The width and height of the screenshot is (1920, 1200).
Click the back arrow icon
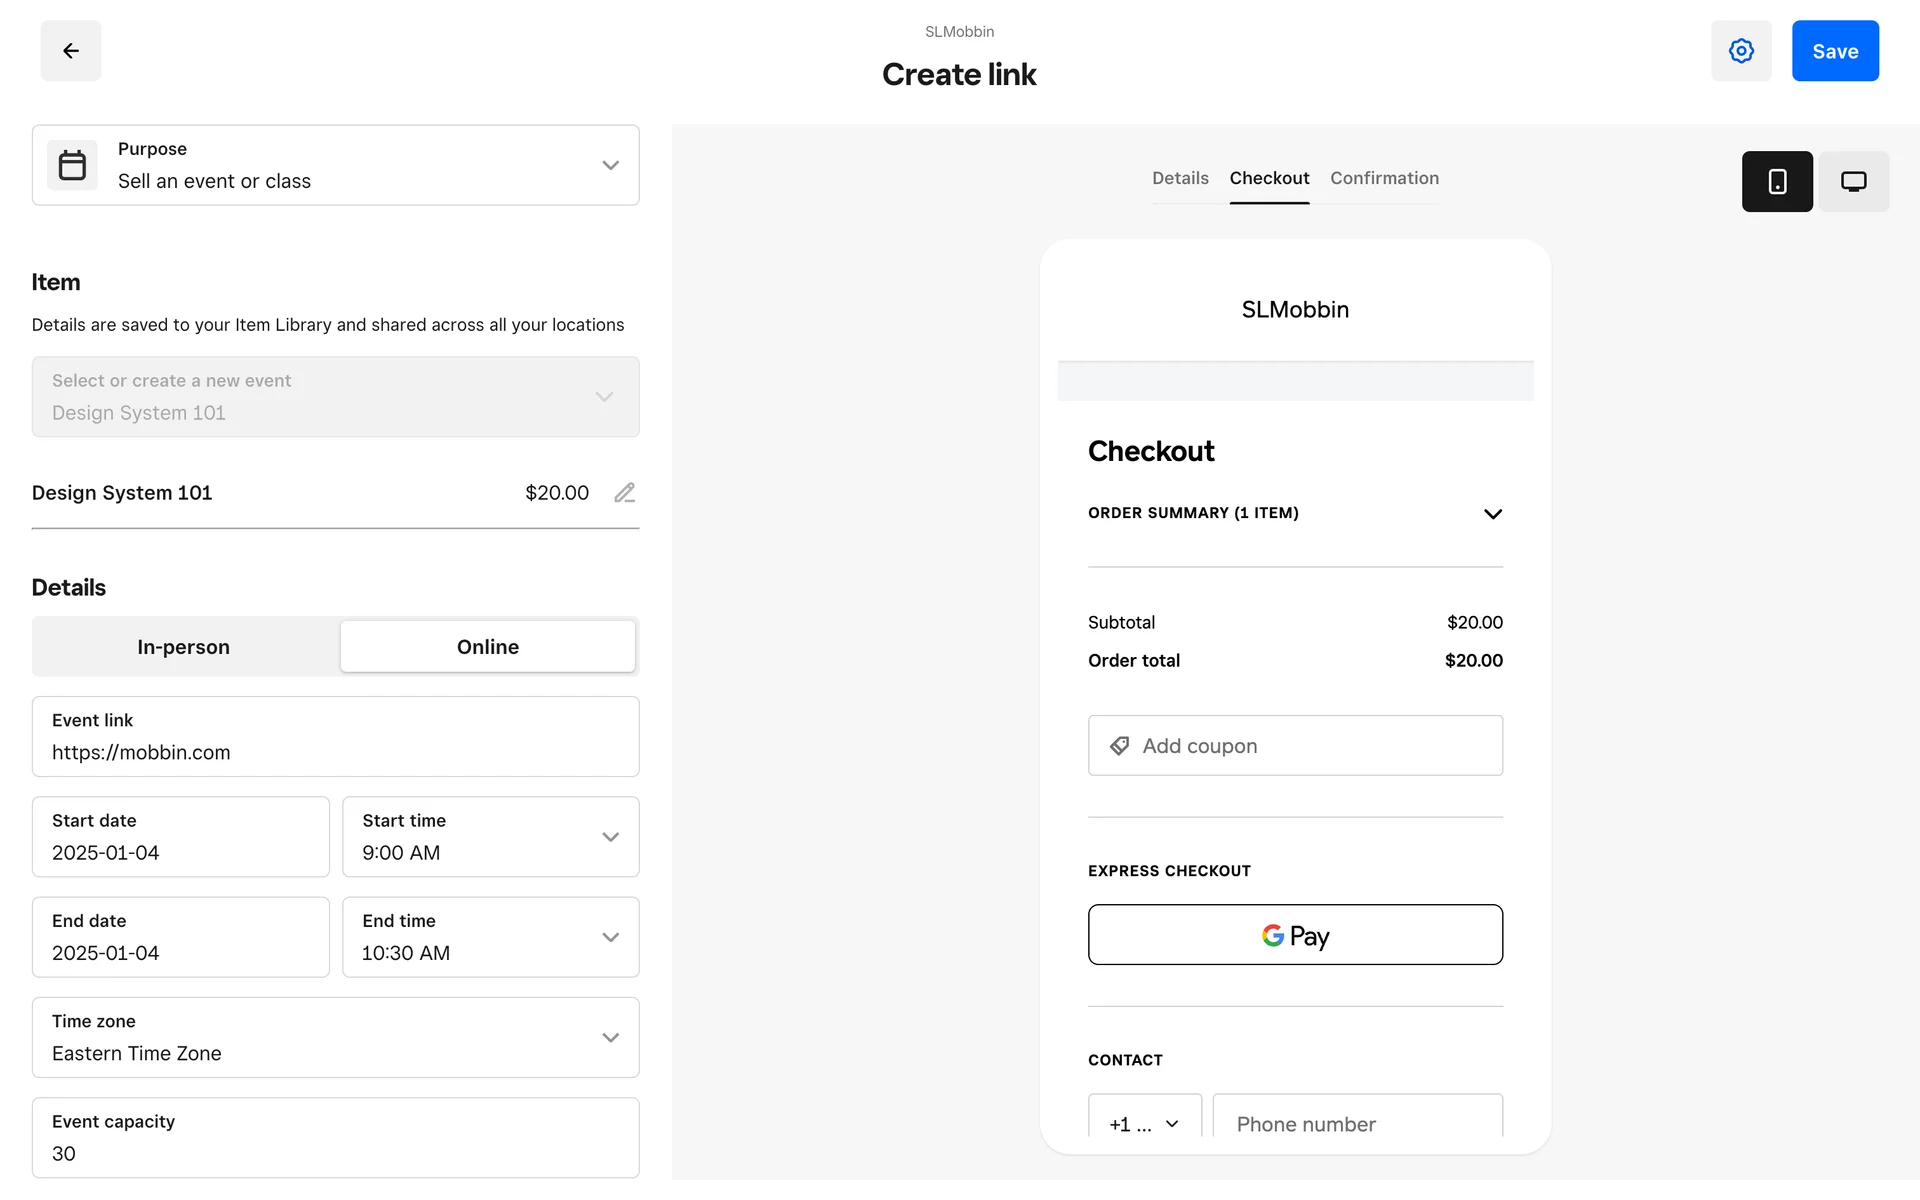[x=71, y=51]
